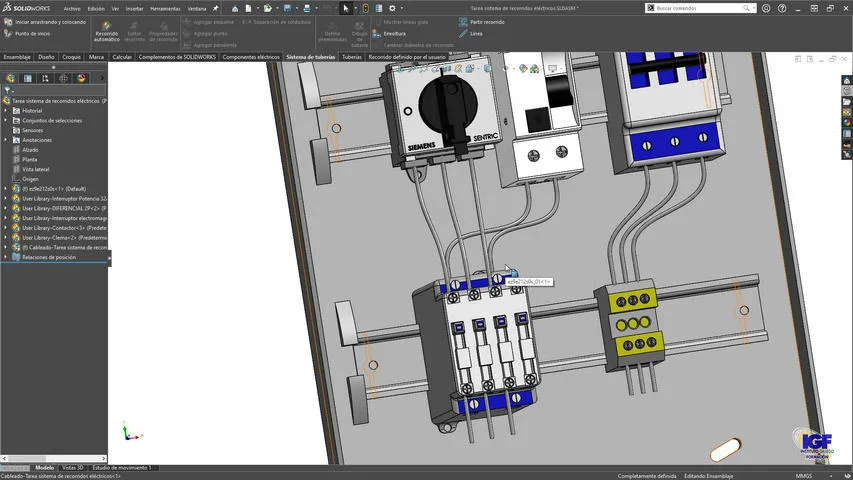Click the Recorrido automático tool
This screenshot has height=480, width=853.
click(x=107, y=32)
